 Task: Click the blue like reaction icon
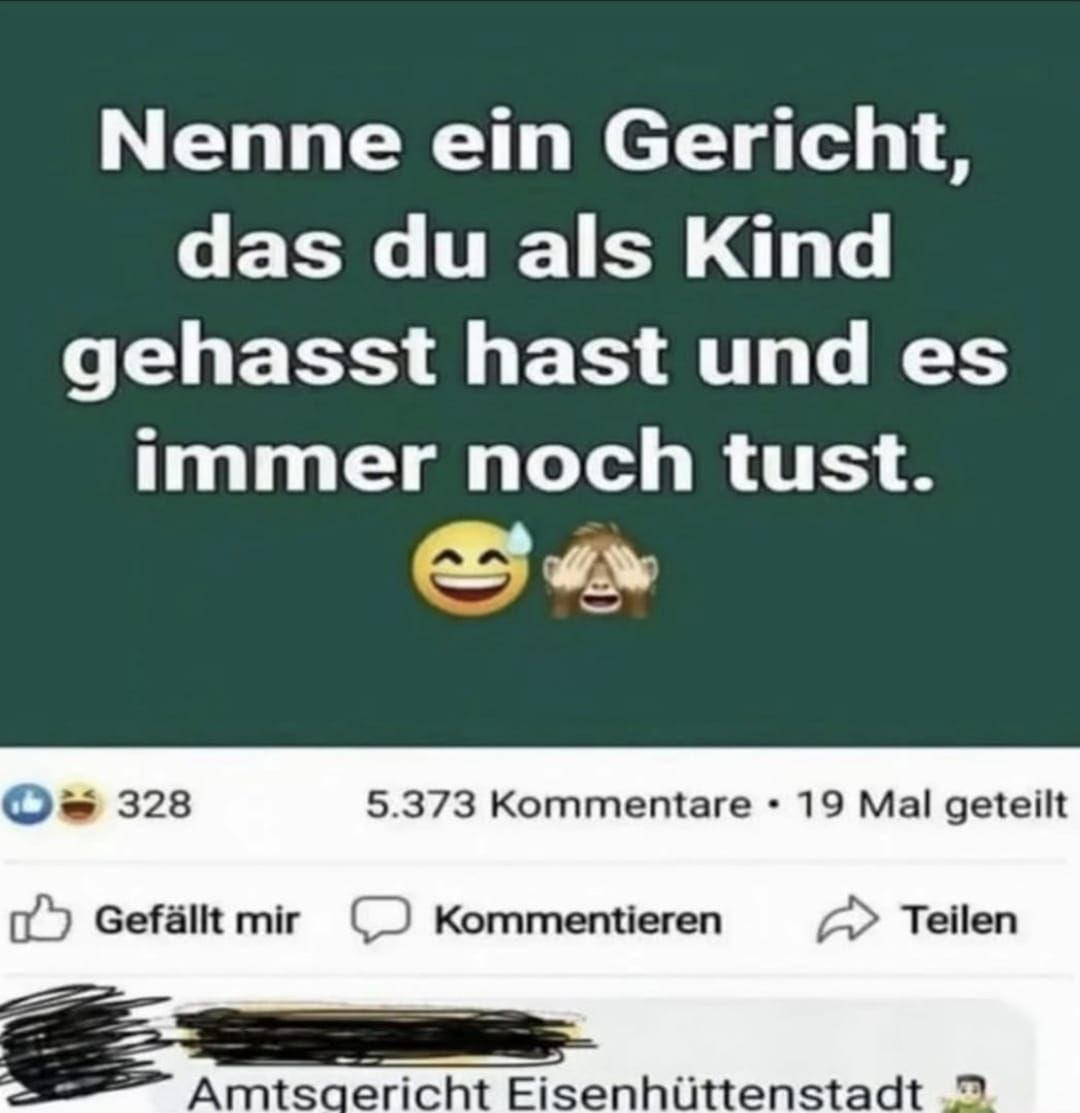[22, 805]
